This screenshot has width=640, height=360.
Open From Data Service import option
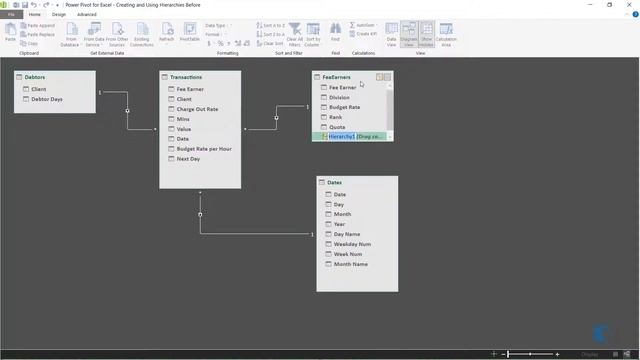tap(94, 34)
